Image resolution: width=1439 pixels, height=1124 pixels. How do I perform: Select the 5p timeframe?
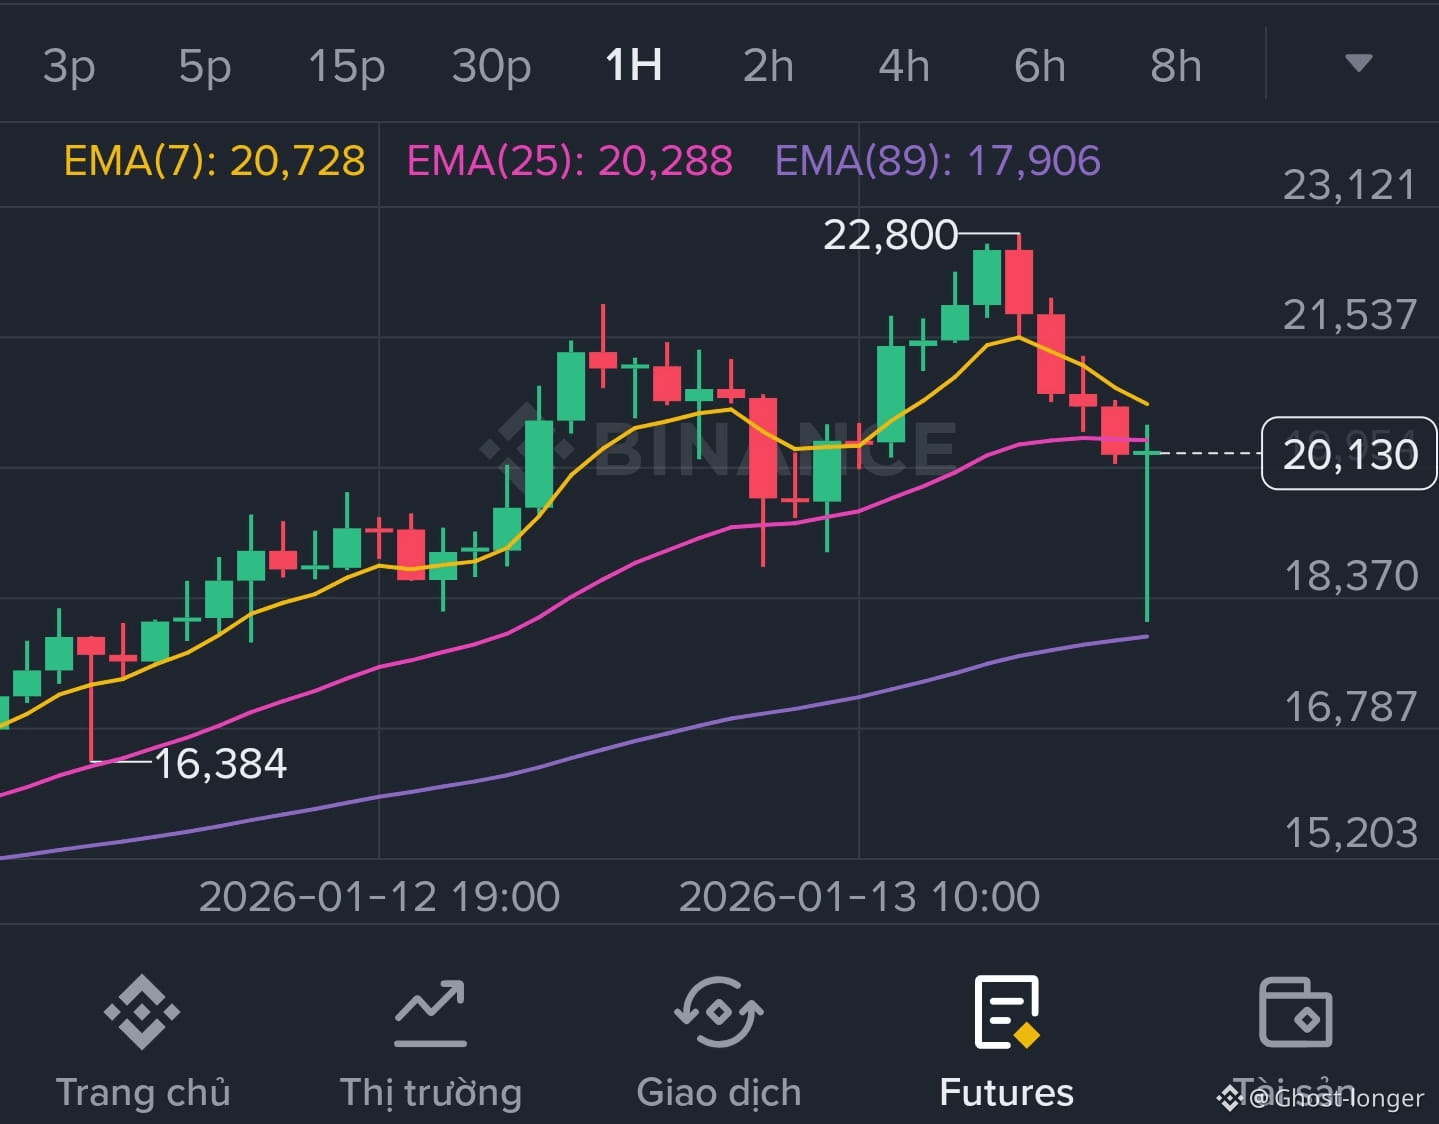pyautogui.click(x=205, y=66)
